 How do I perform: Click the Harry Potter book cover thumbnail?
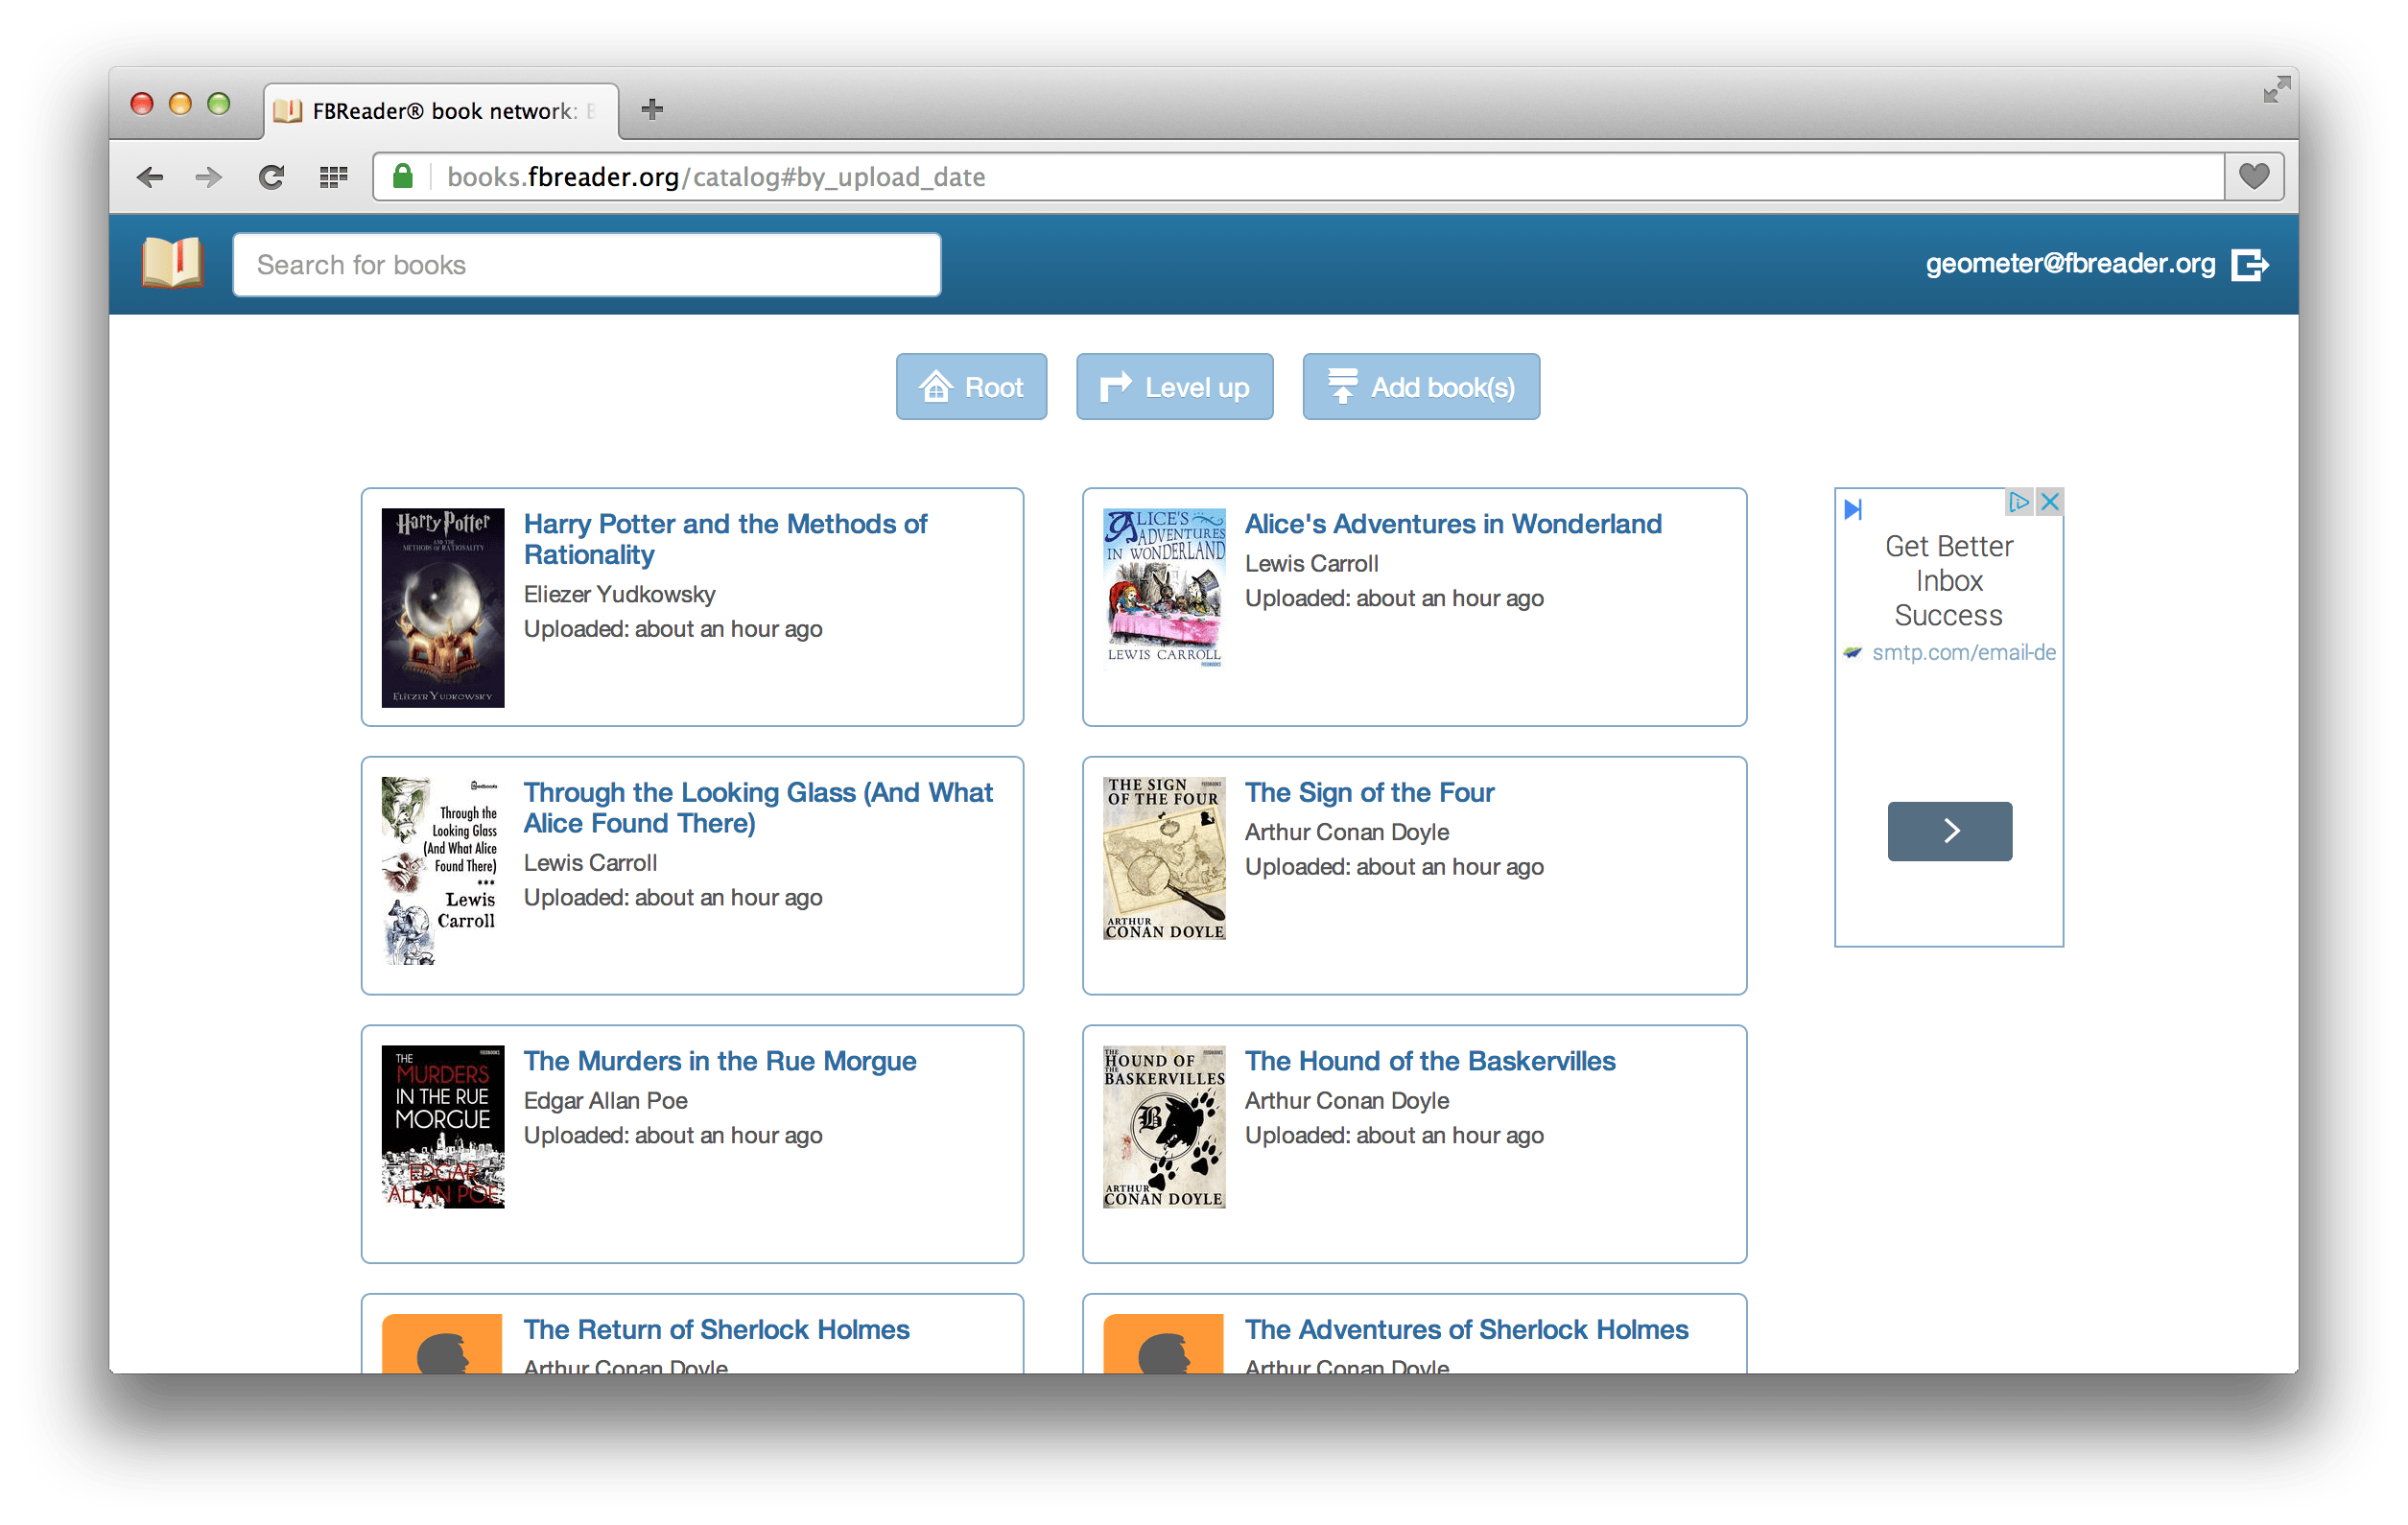[443, 607]
